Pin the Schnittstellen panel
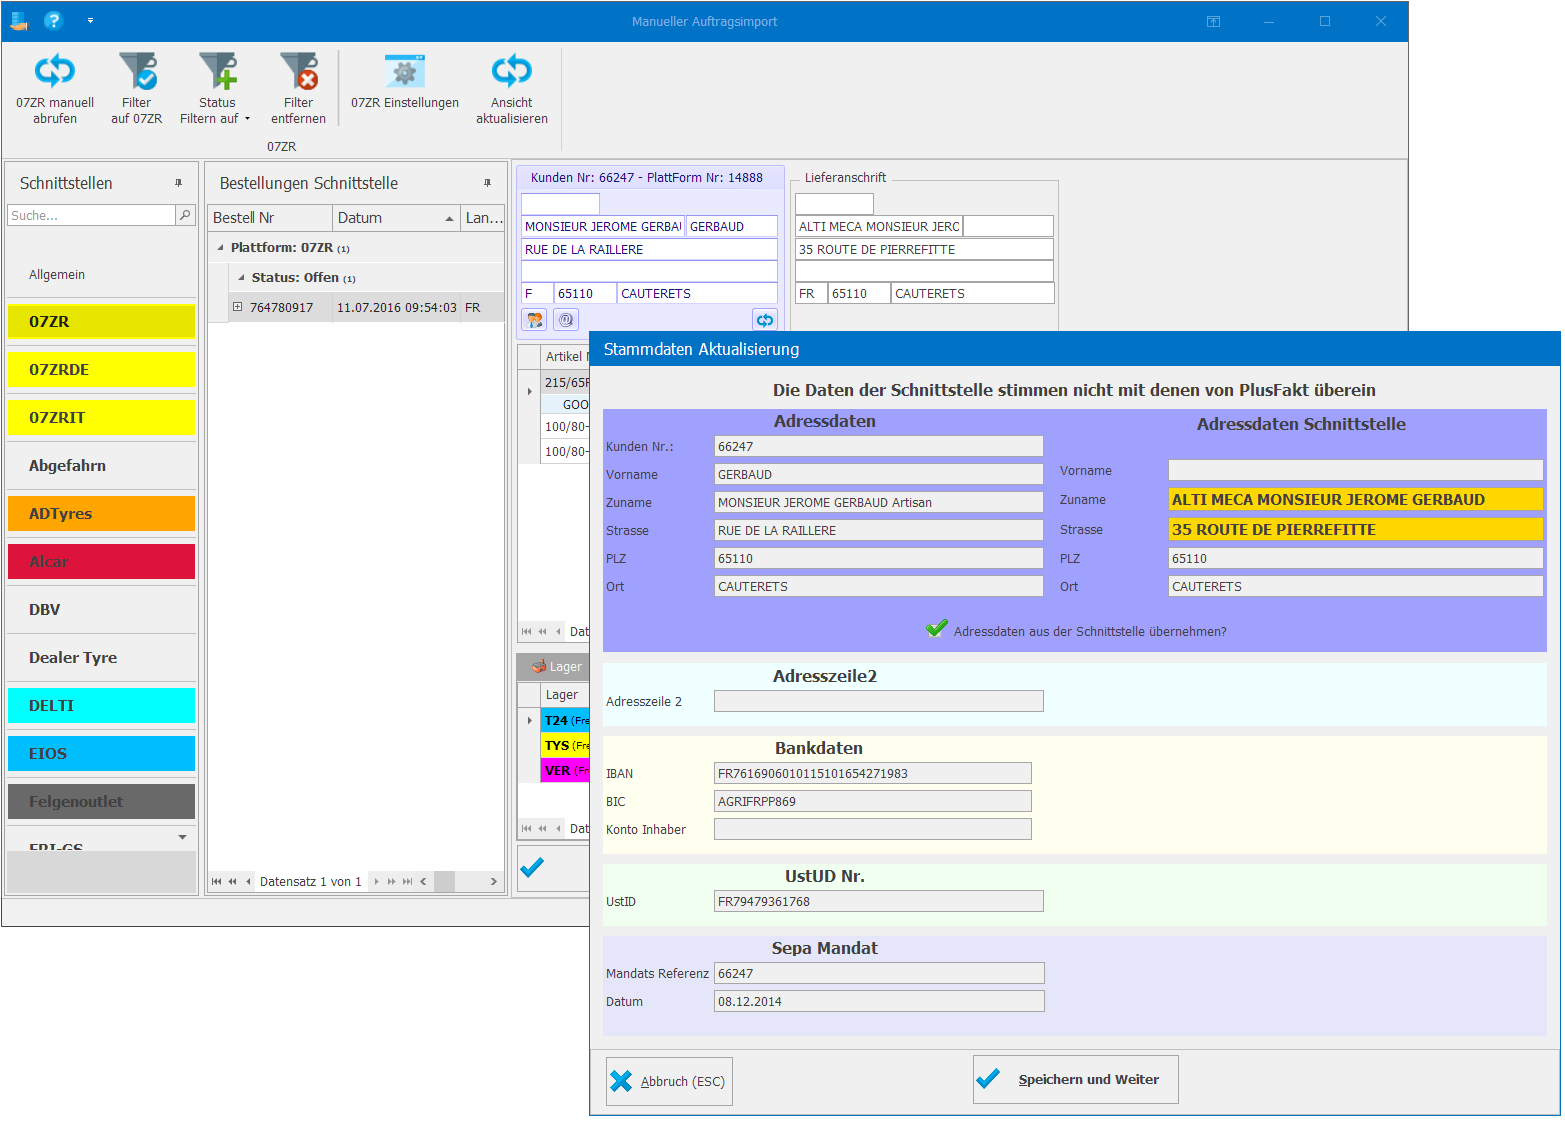Viewport: 1565px width, 1122px height. click(179, 183)
